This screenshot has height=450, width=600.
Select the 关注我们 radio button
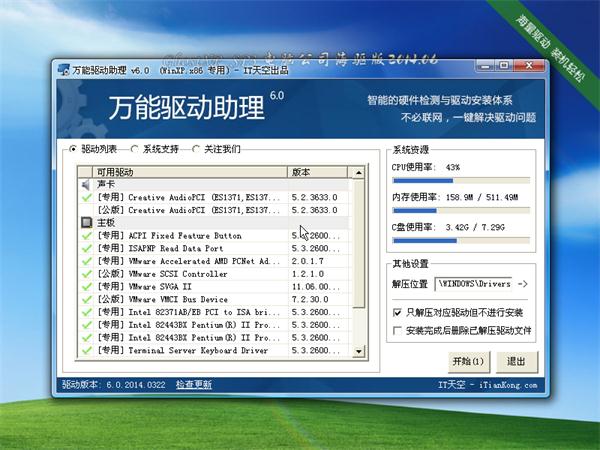point(197,150)
